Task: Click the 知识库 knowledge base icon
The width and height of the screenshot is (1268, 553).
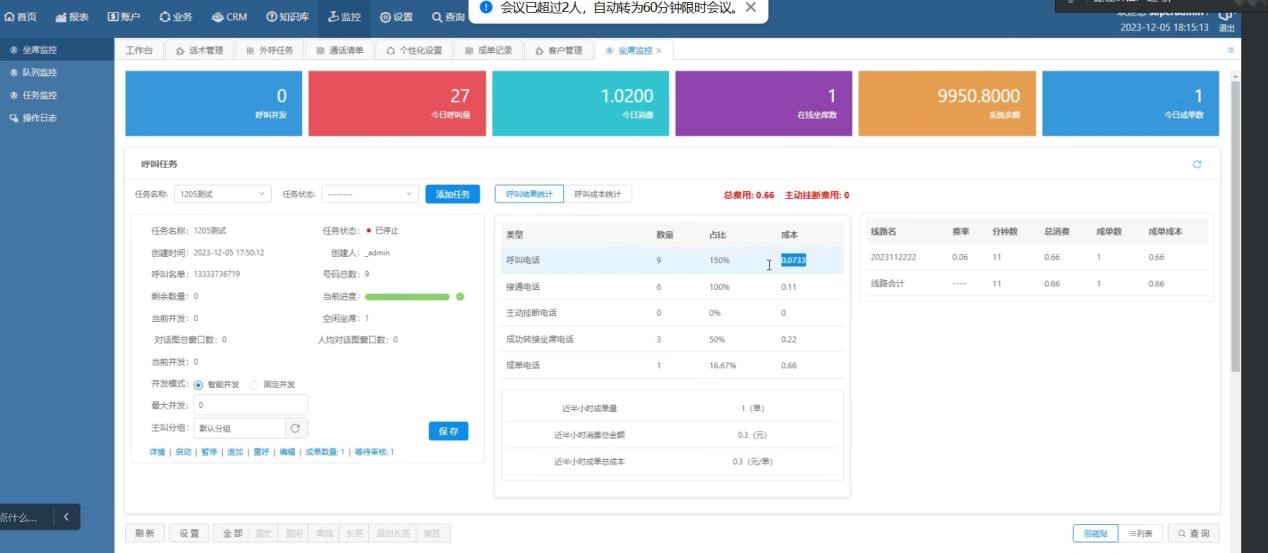Action: (x=271, y=17)
